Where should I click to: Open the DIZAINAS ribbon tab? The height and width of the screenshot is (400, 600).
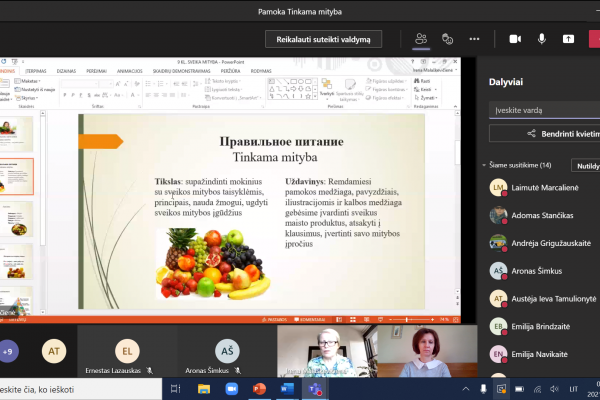pyautogui.click(x=66, y=71)
